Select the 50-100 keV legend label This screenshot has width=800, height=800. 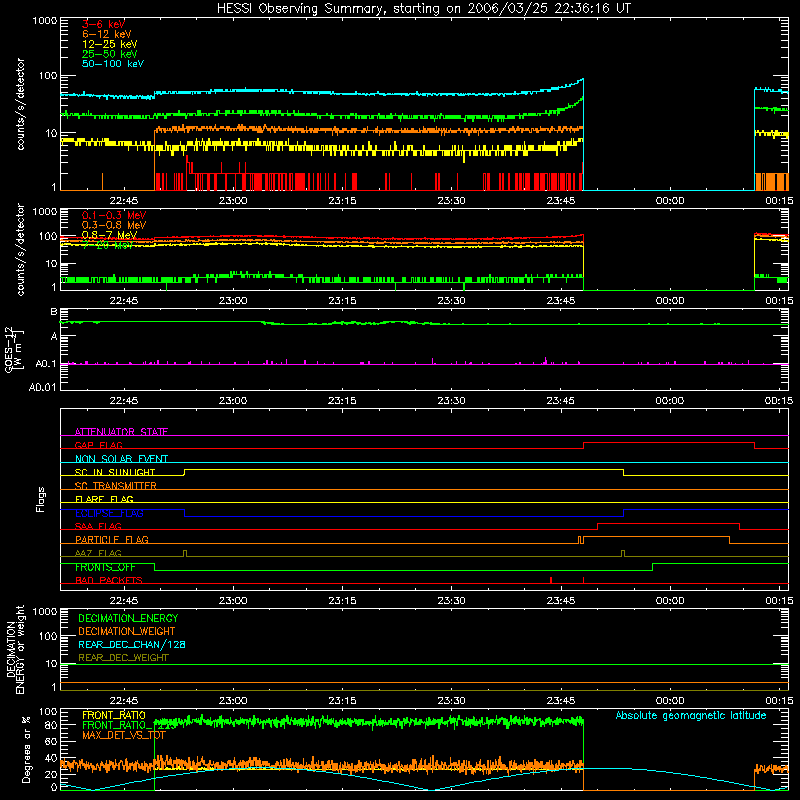click(x=113, y=64)
